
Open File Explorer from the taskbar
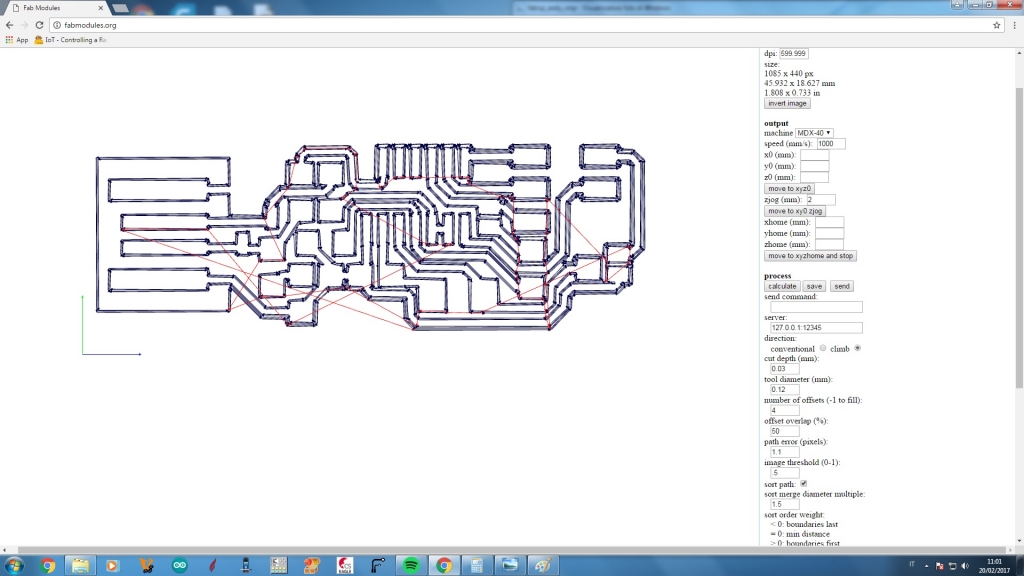(80, 565)
